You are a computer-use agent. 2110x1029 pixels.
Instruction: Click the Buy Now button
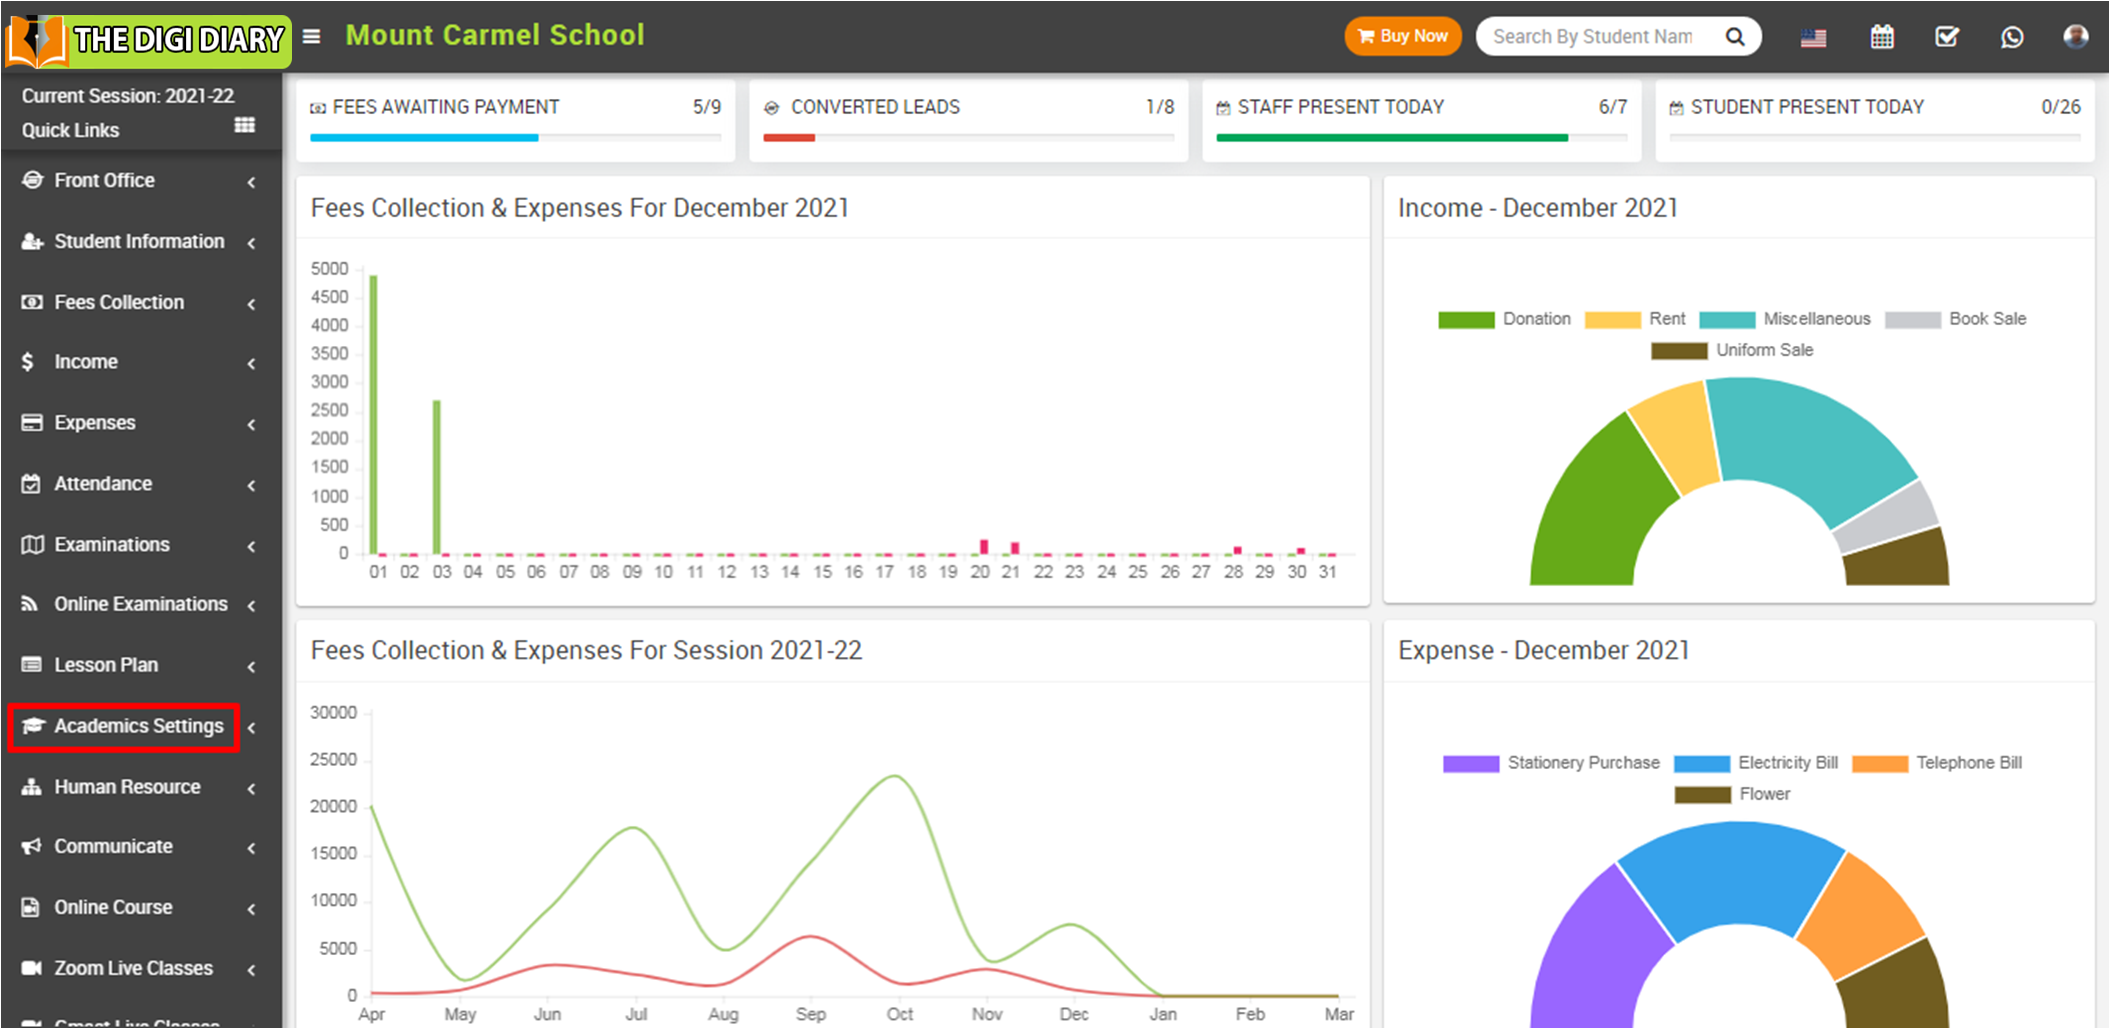1402,37
